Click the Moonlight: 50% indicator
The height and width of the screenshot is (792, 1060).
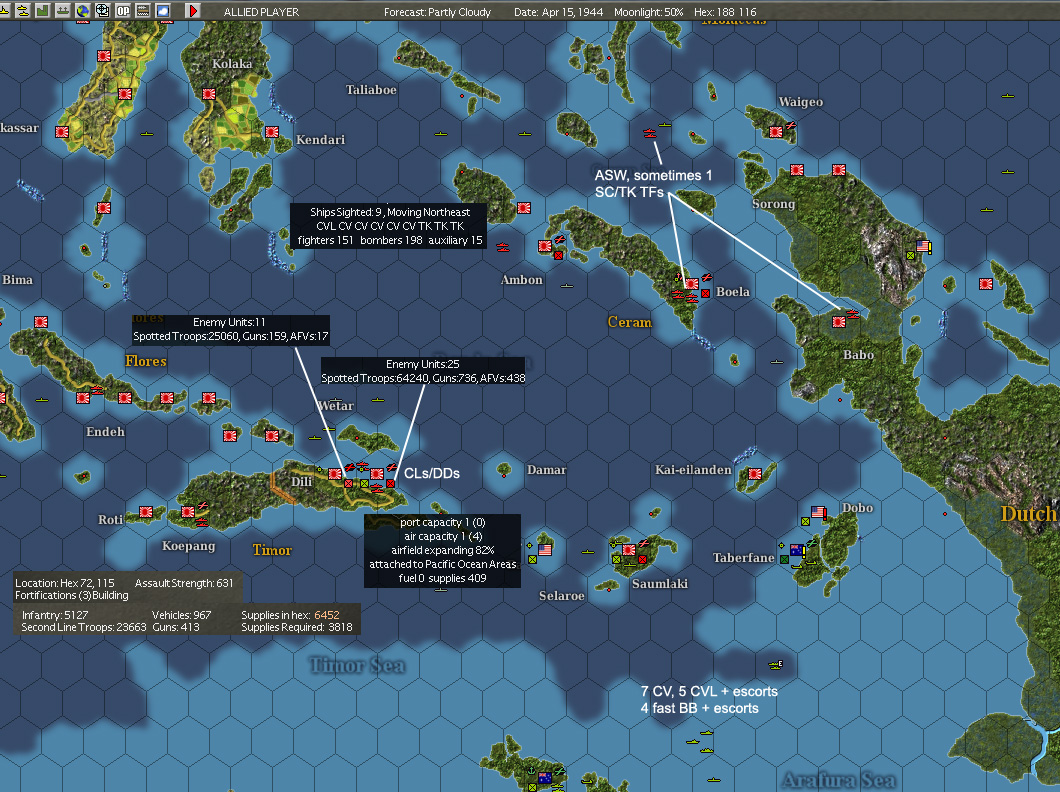(x=648, y=12)
